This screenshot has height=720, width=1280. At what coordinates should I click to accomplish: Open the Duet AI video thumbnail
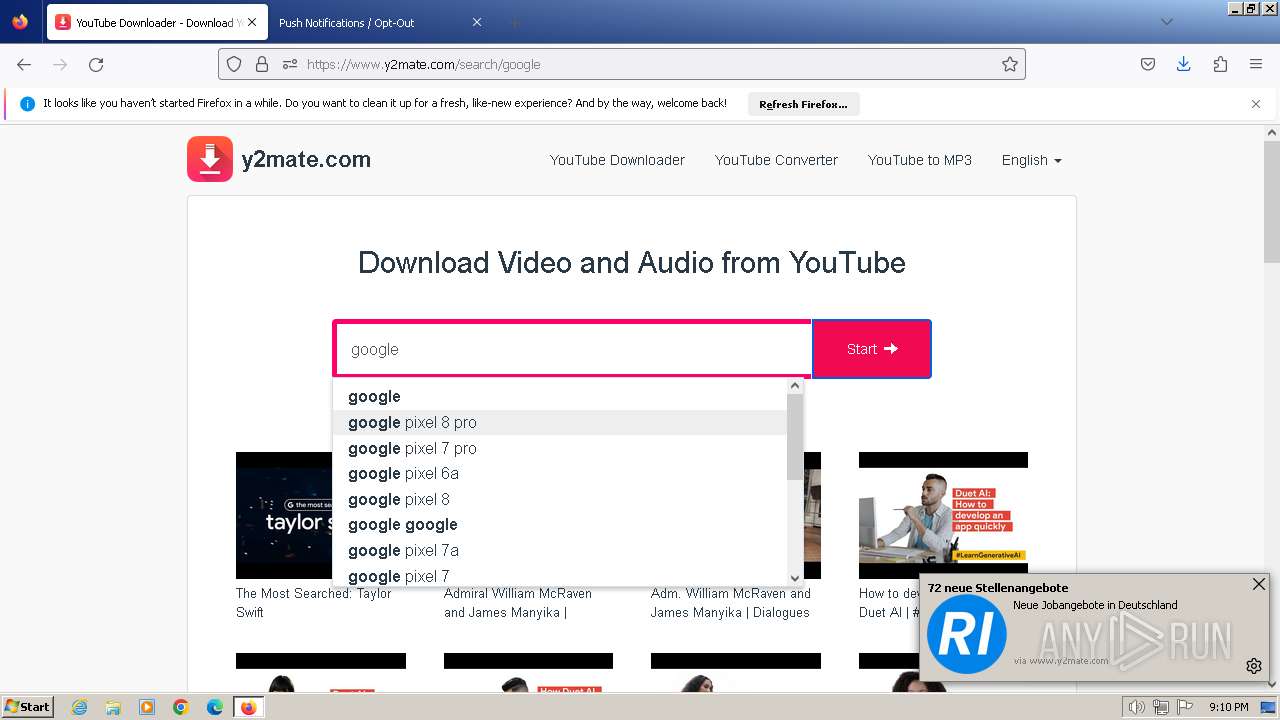click(x=943, y=515)
